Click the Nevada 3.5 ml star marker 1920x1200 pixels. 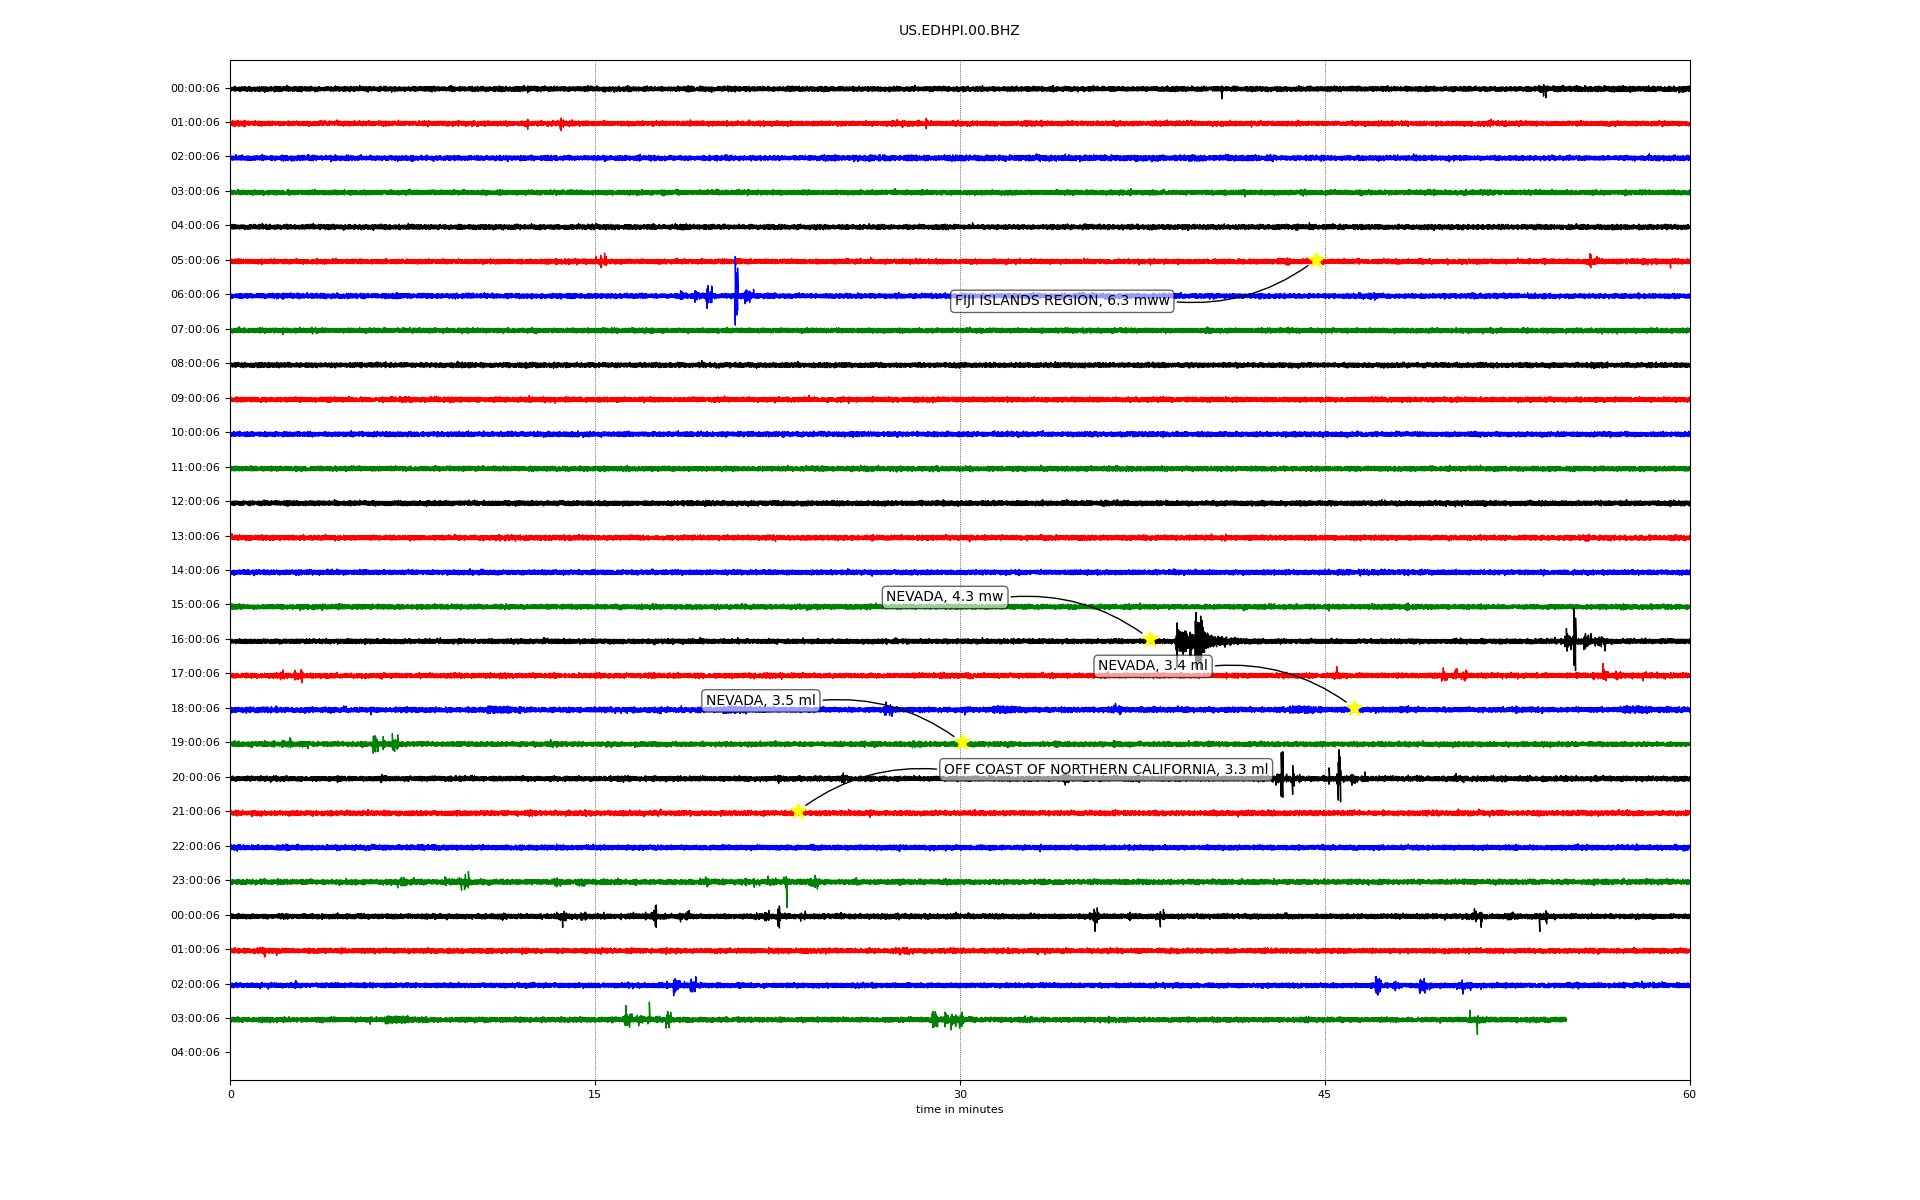click(962, 742)
